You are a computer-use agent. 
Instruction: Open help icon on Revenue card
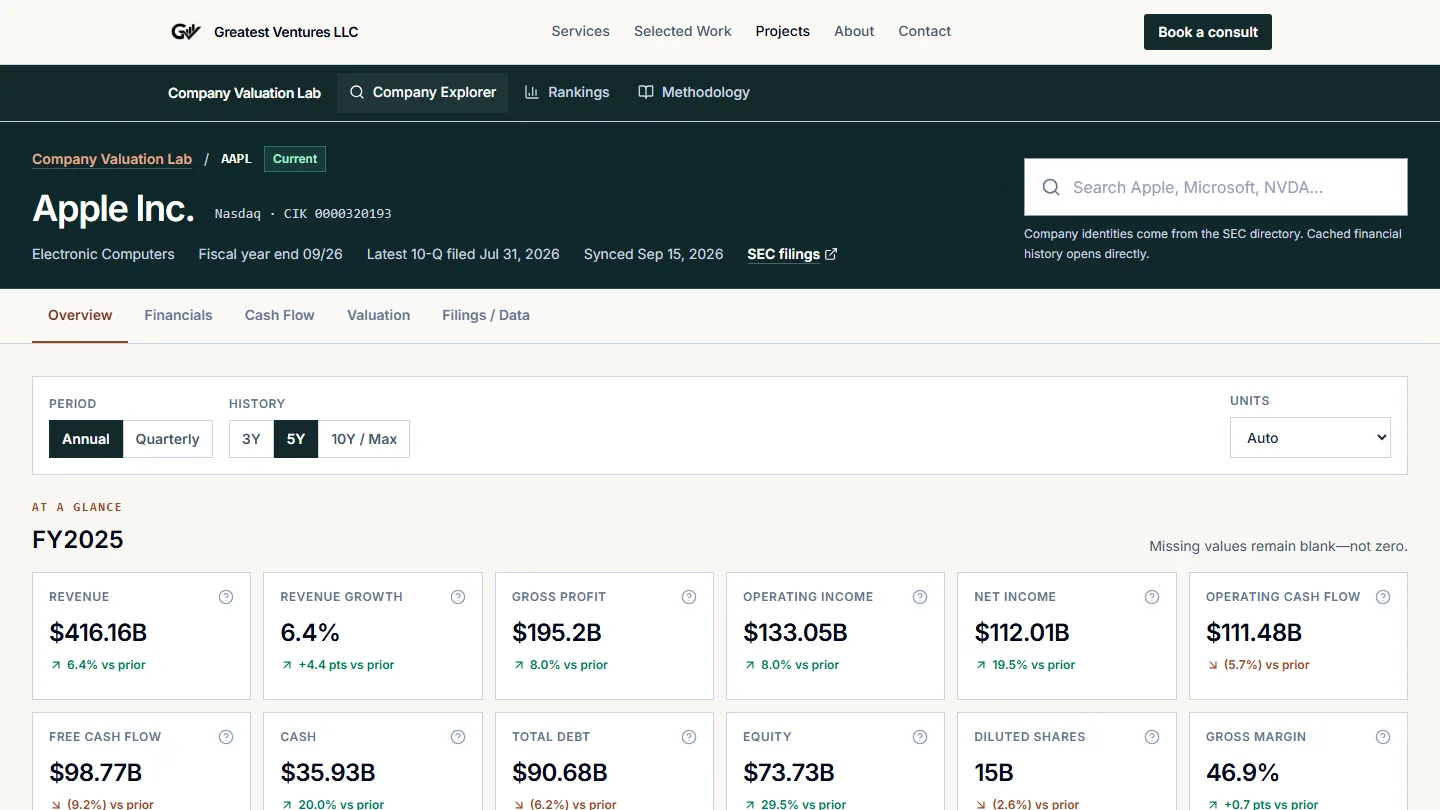226,597
